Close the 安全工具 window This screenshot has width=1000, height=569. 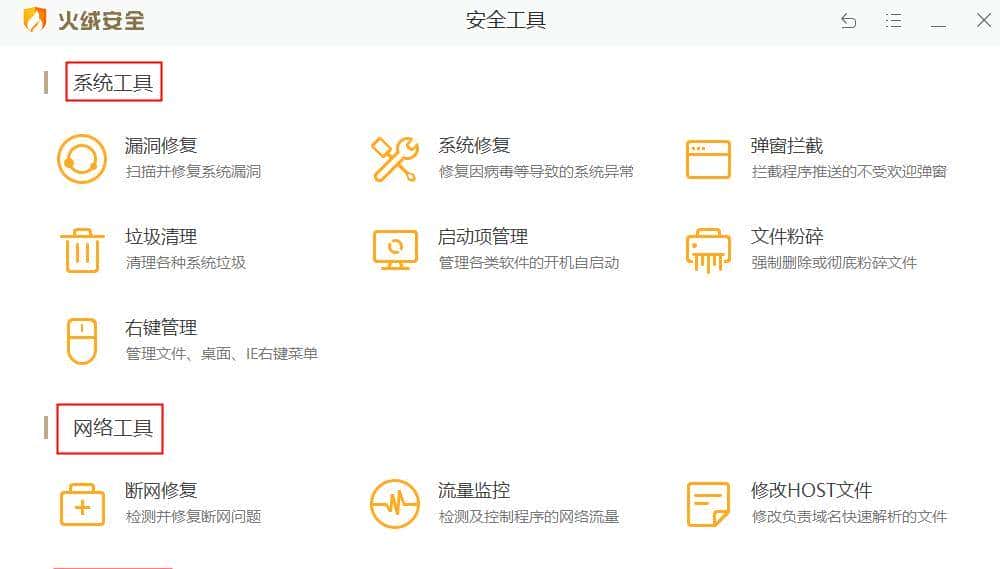(983, 20)
